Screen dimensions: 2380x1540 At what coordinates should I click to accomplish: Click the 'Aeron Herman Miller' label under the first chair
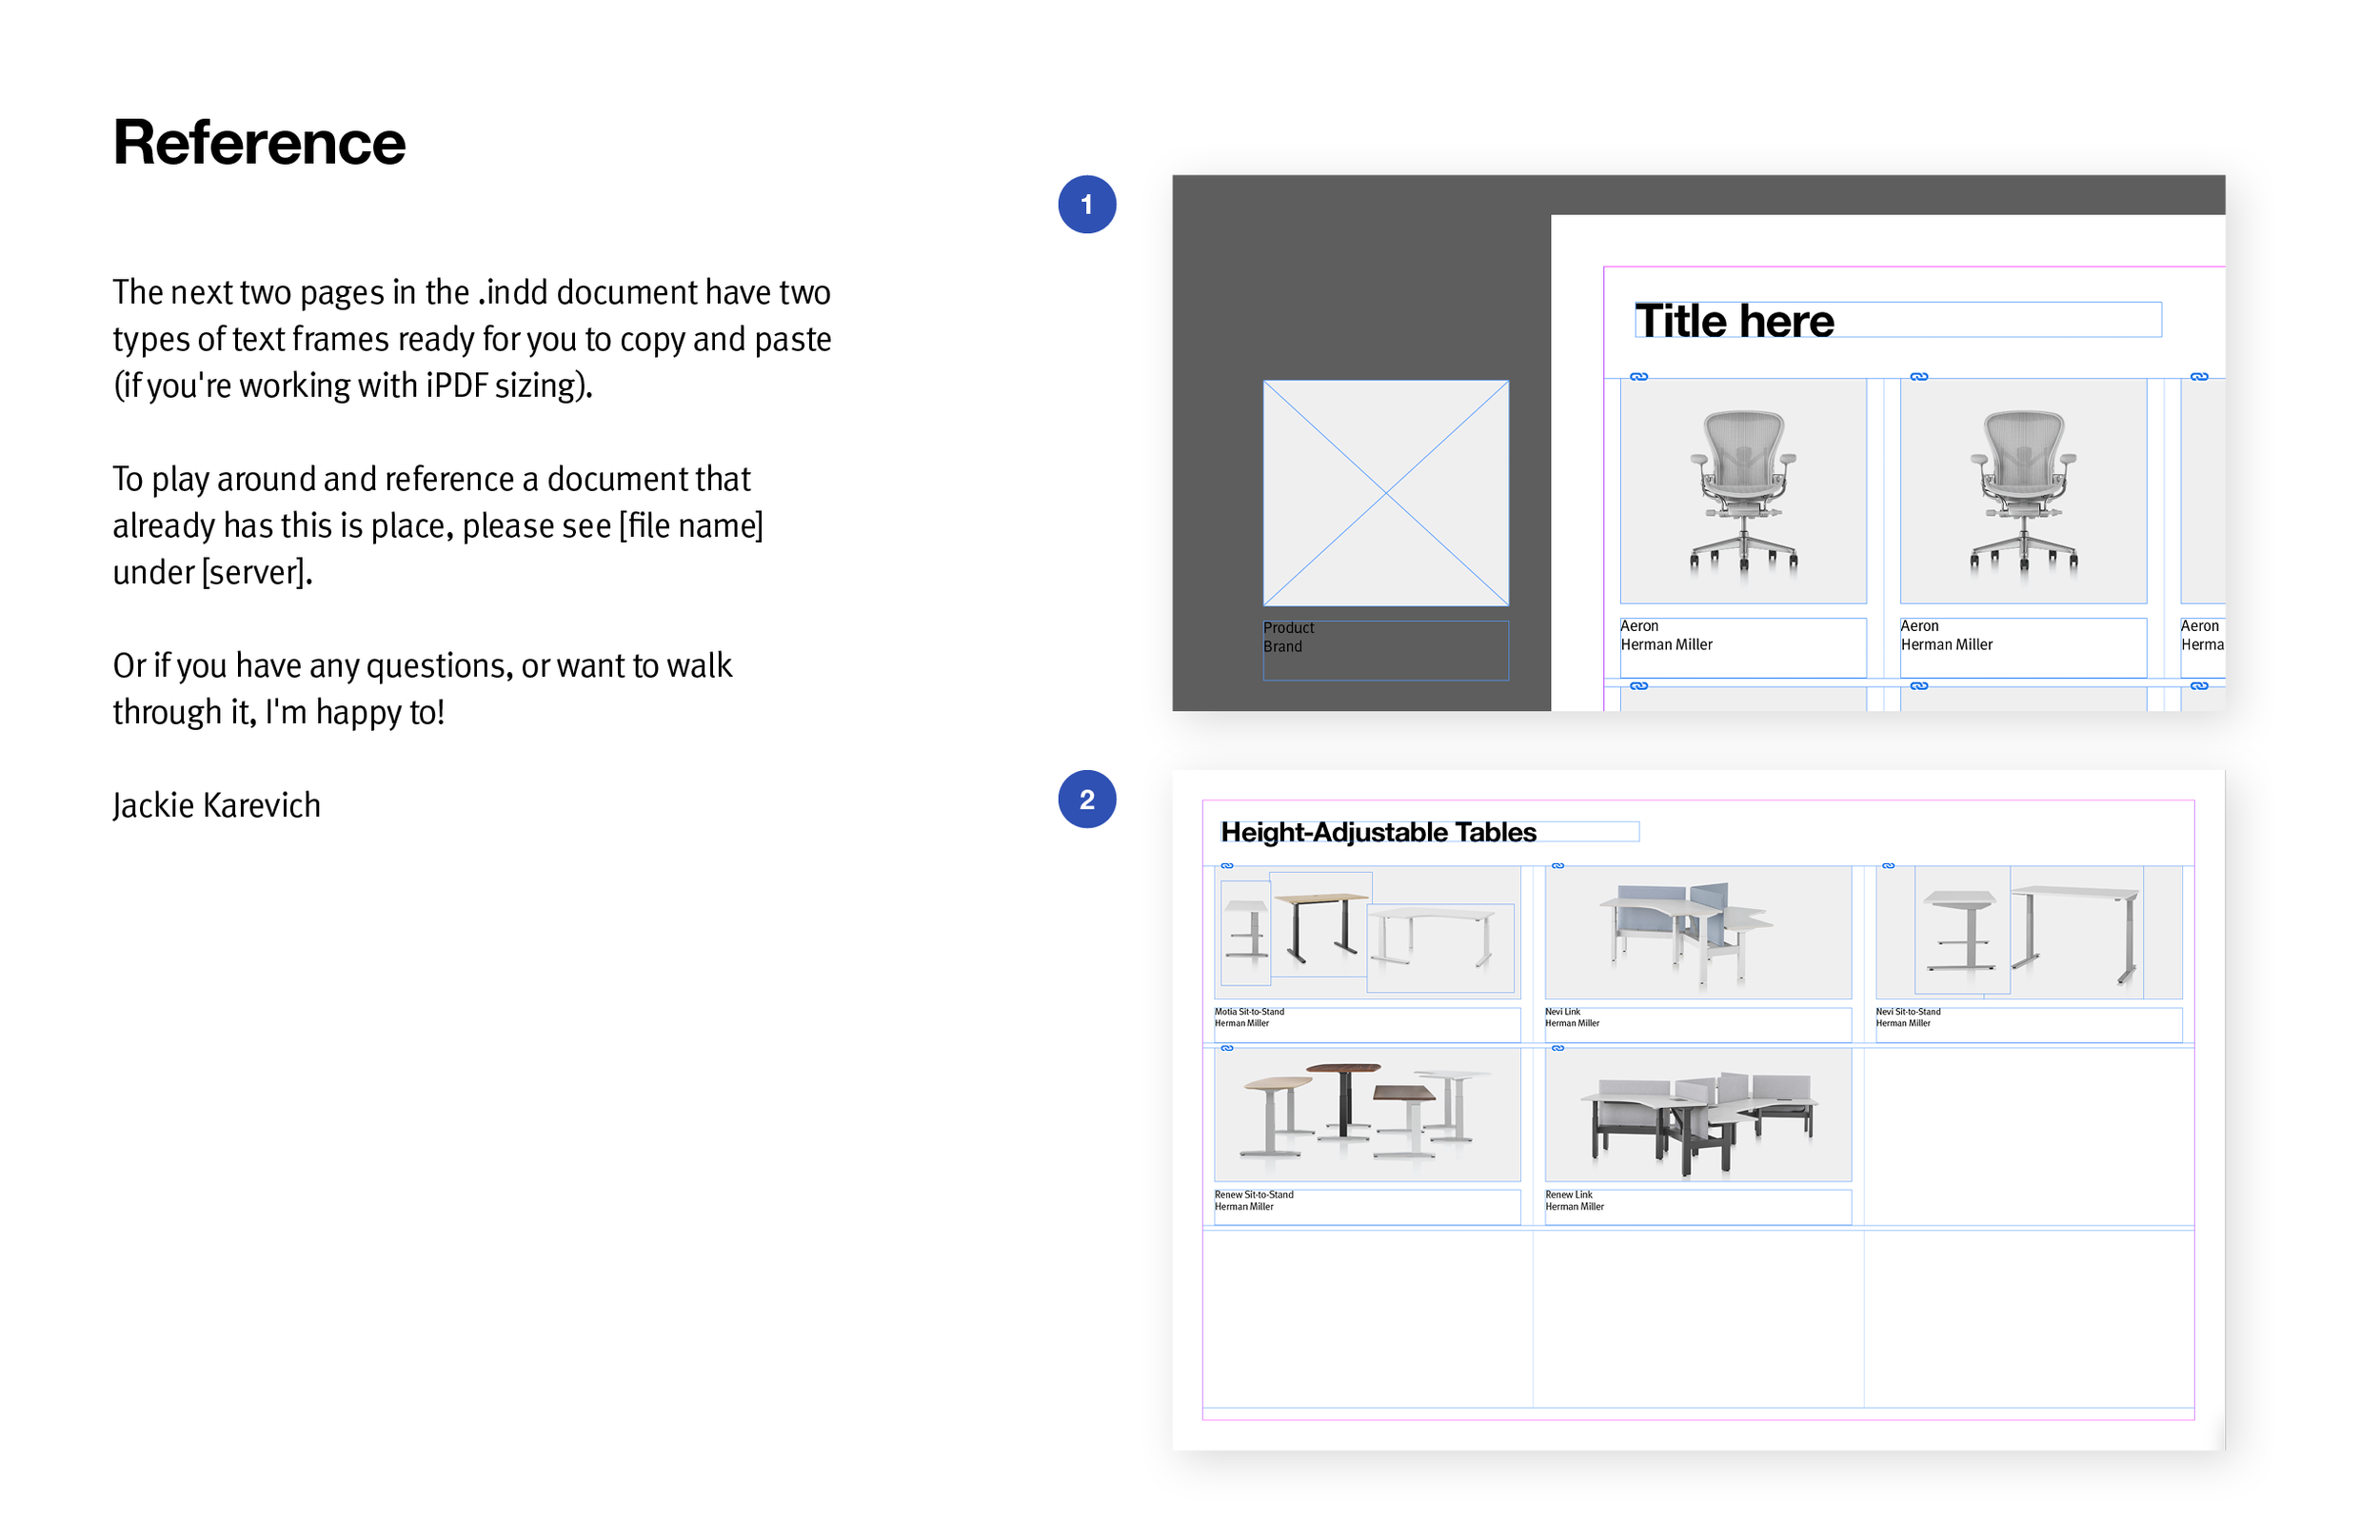pos(1668,635)
